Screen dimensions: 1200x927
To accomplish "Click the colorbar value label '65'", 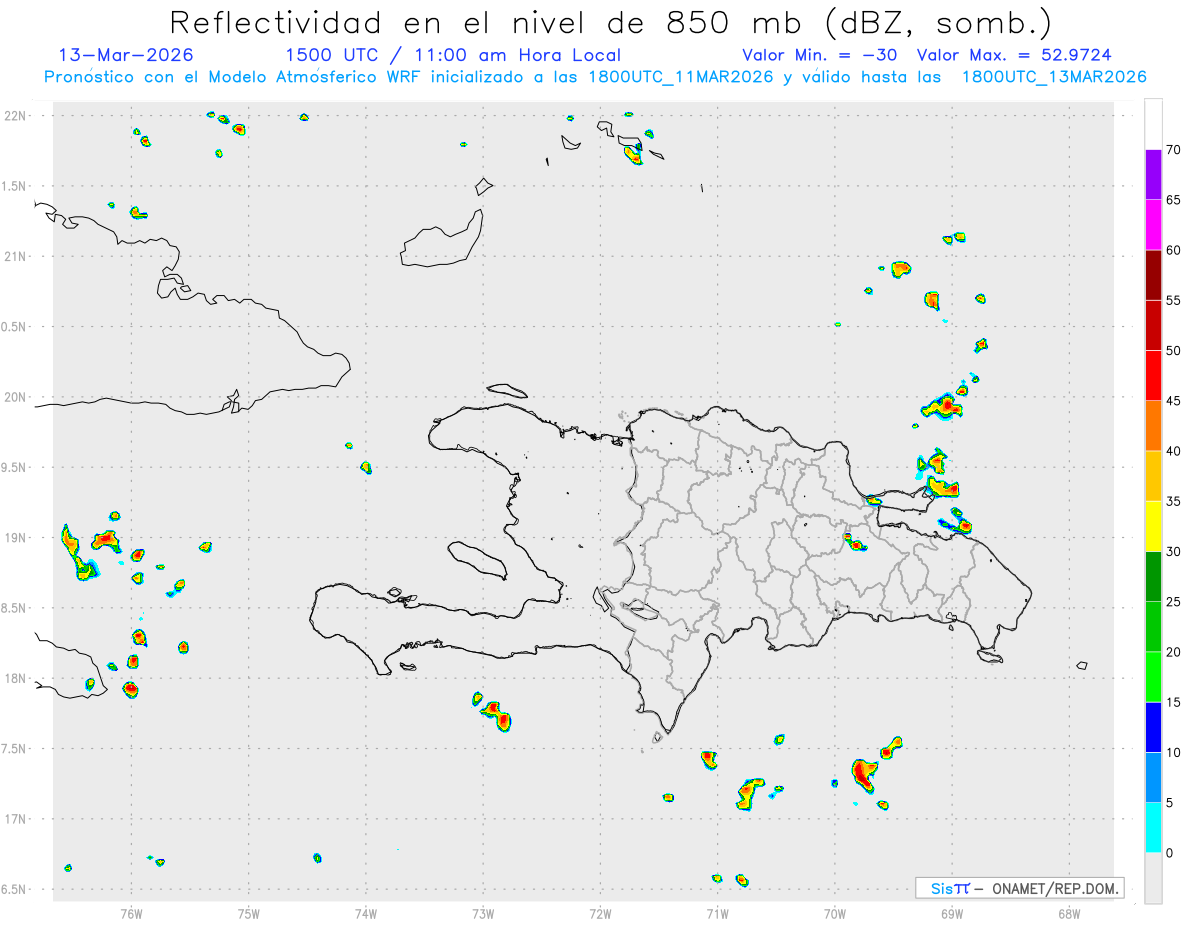I will tap(1173, 200).
